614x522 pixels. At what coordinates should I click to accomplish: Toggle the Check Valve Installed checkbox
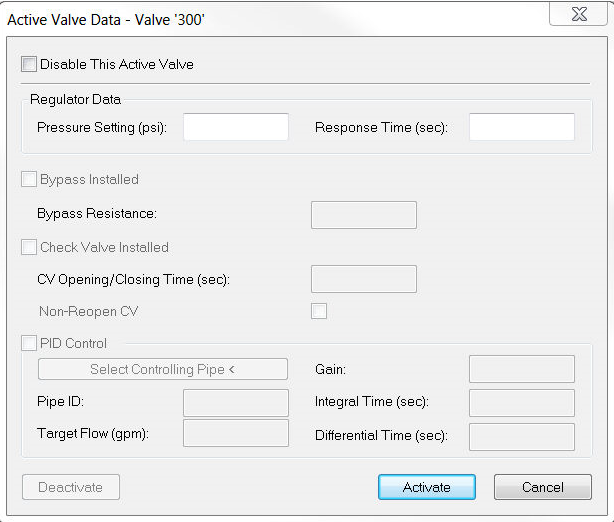29,247
